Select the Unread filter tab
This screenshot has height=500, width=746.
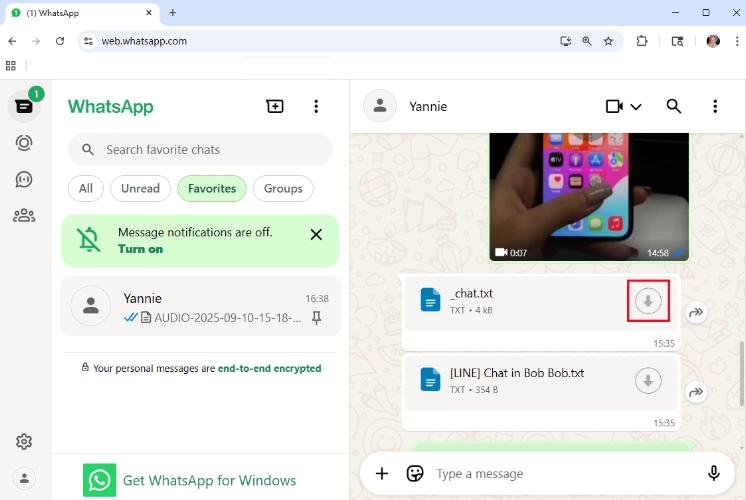coord(140,188)
